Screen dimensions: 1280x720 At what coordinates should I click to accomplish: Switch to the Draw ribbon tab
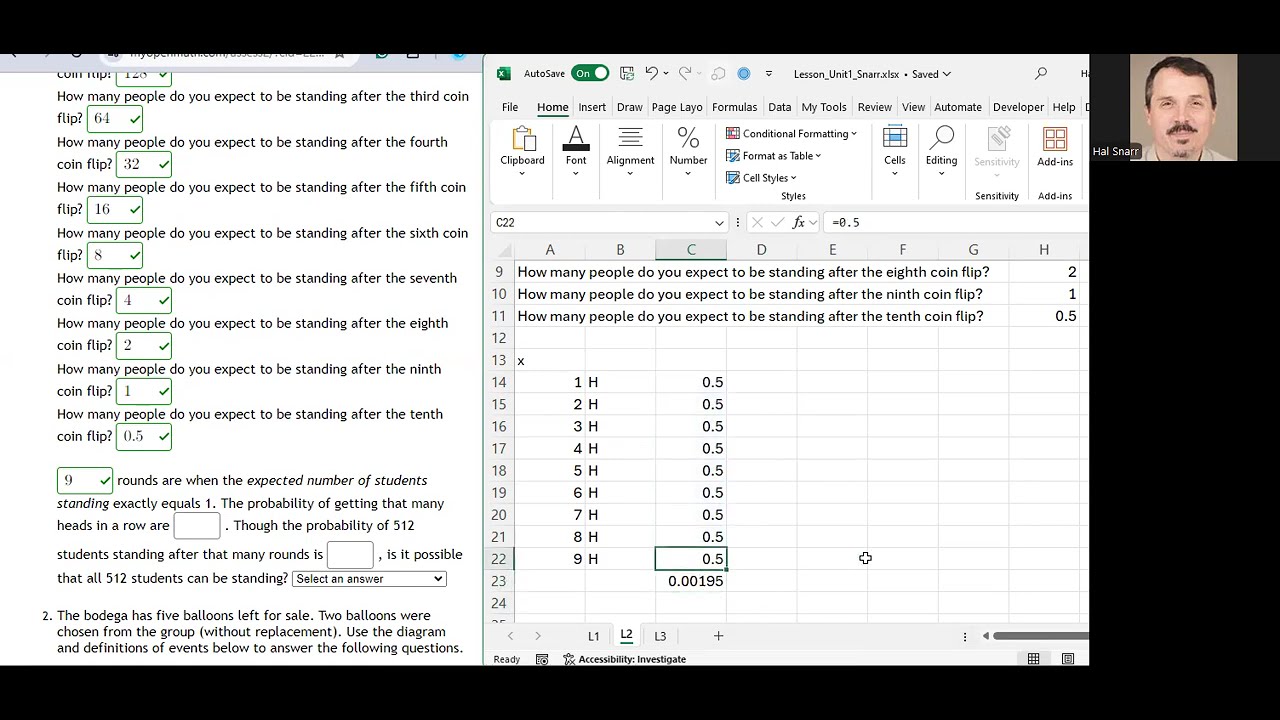(x=629, y=107)
